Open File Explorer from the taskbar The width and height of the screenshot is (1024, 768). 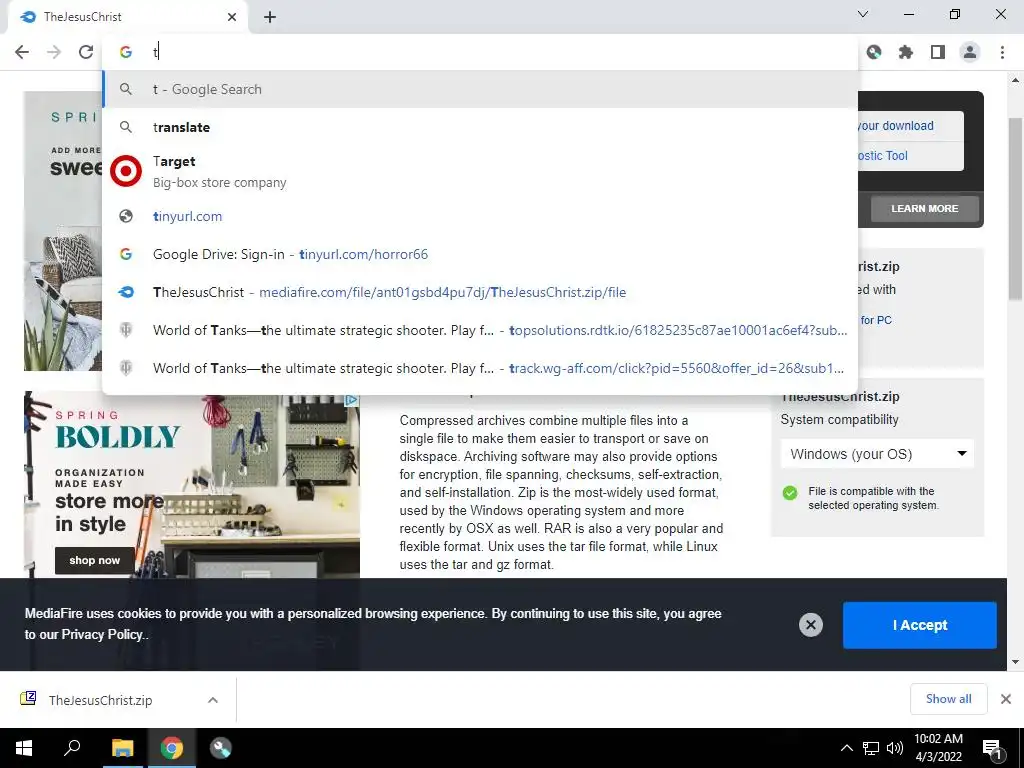122,748
